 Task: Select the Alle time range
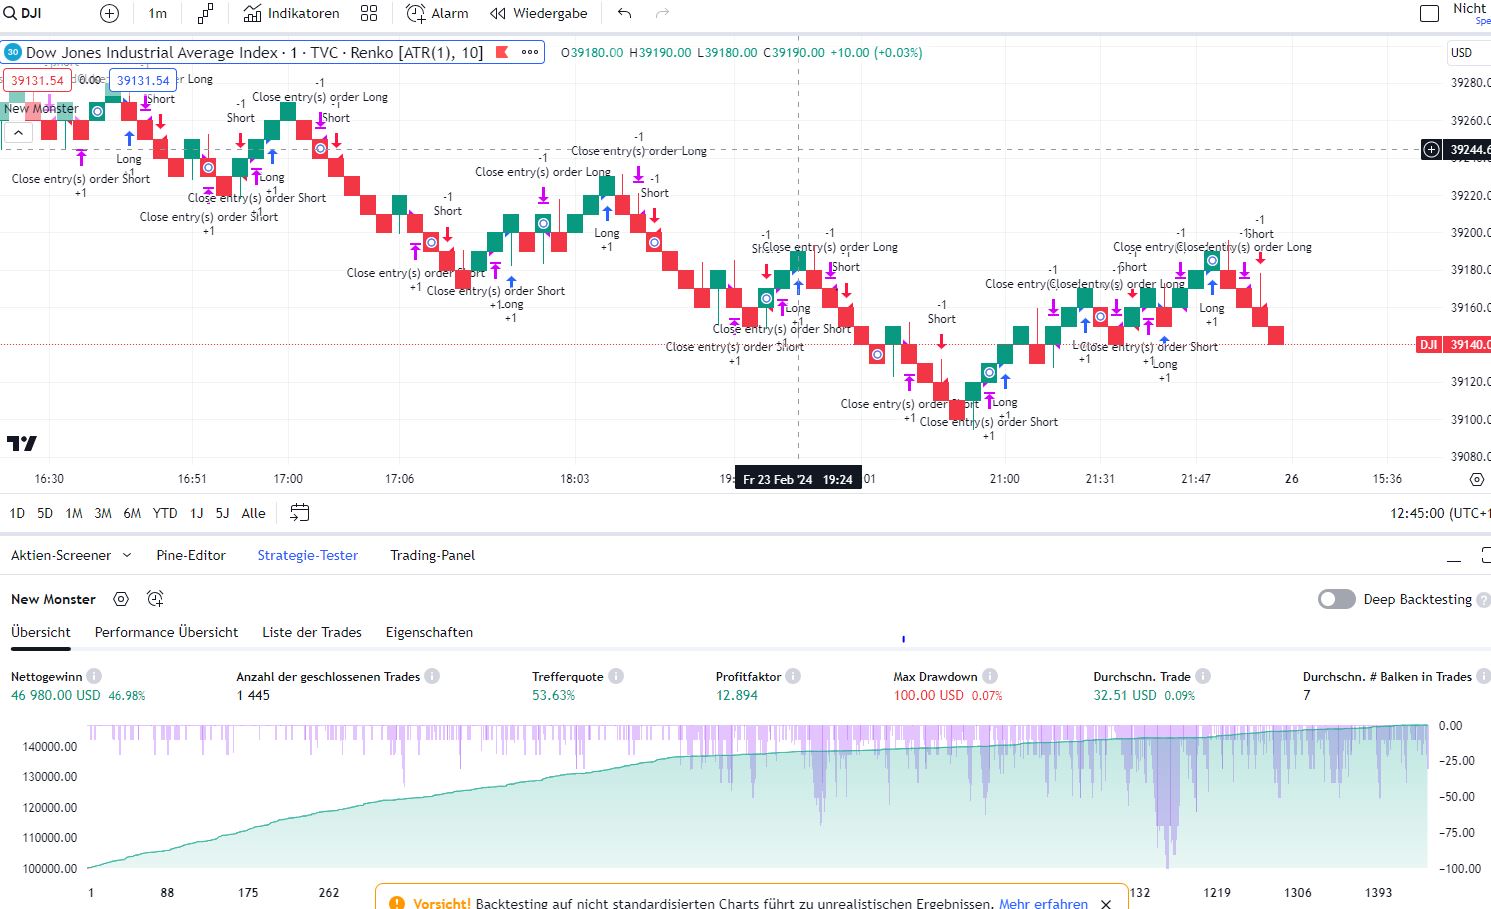[x=254, y=513]
